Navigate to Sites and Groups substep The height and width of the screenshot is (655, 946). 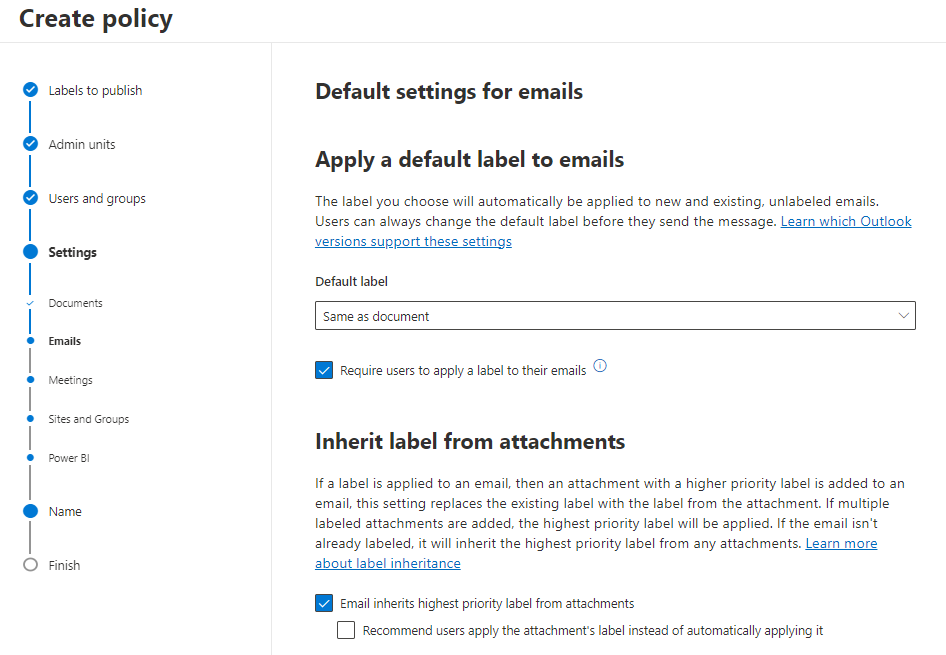point(88,419)
